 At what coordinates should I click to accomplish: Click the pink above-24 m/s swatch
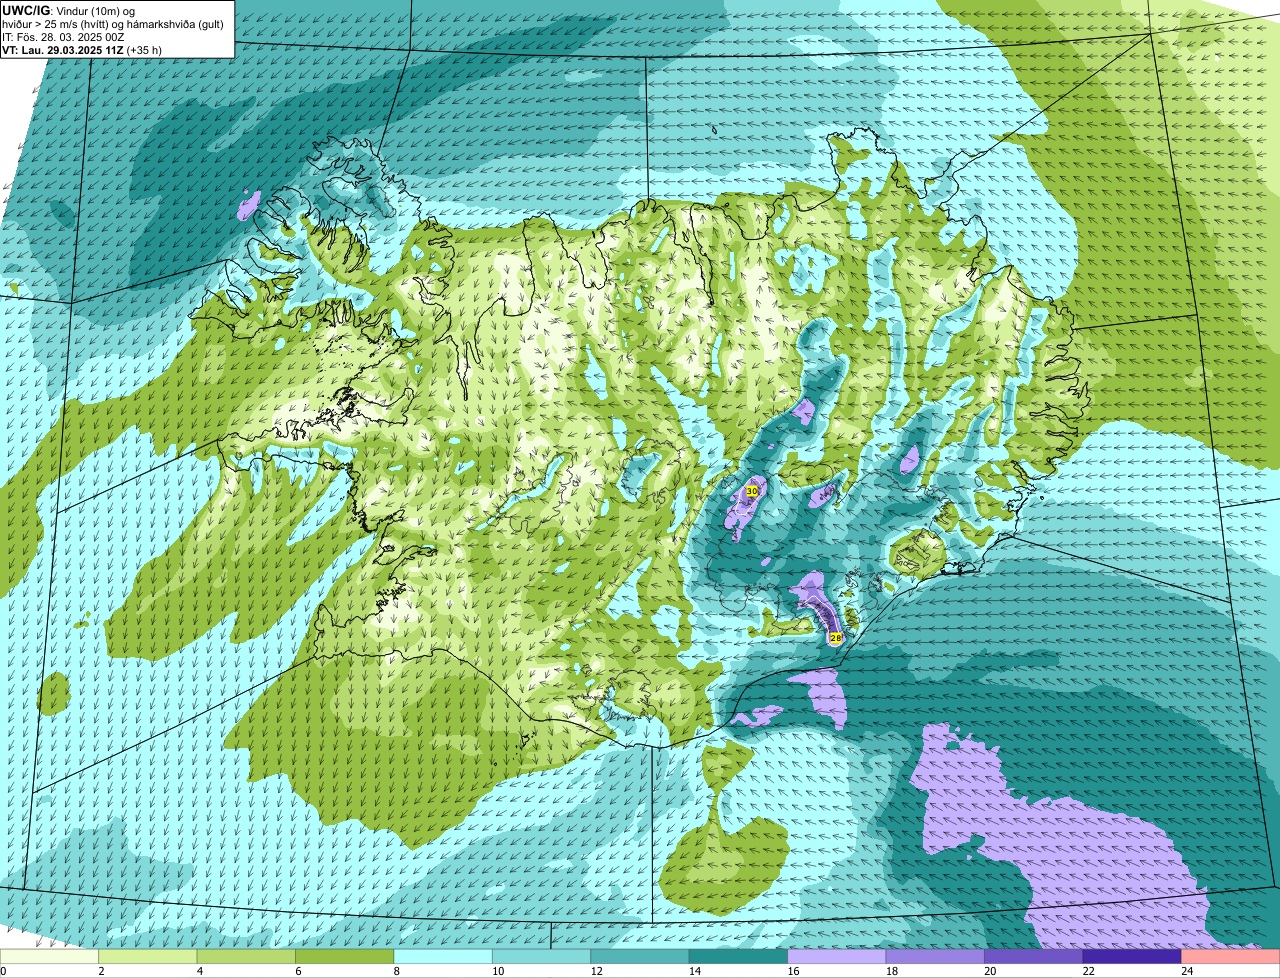click(x=1230, y=957)
